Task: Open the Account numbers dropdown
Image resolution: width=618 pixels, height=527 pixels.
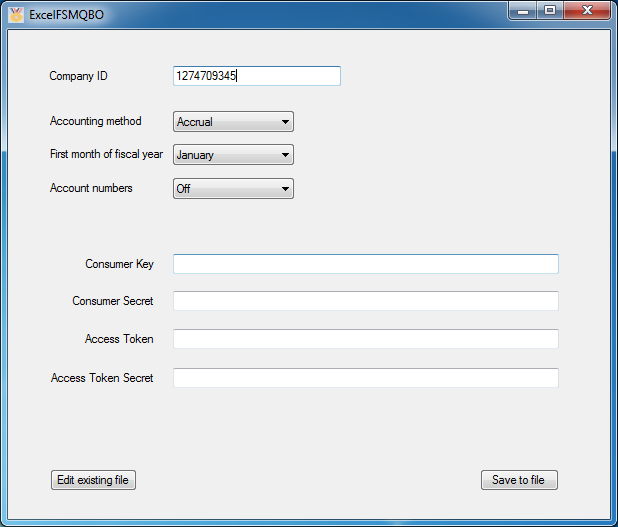Action: [x=233, y=188]
